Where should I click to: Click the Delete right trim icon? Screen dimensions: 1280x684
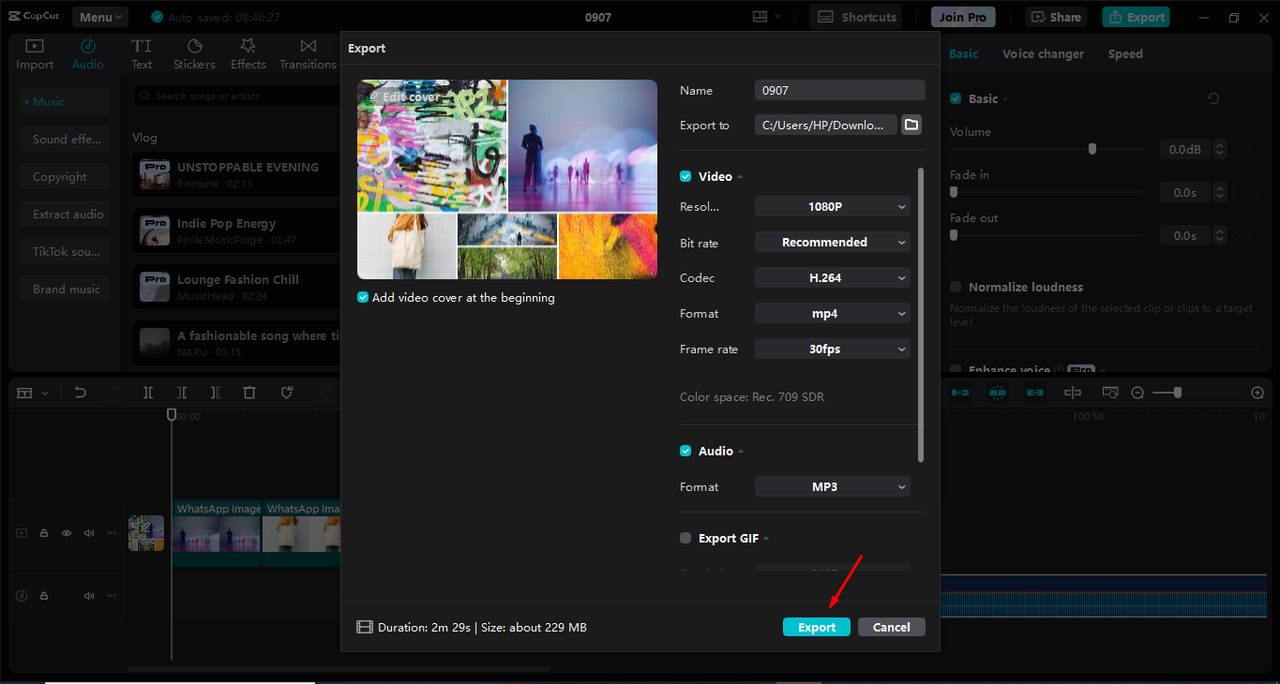point(215,393)
